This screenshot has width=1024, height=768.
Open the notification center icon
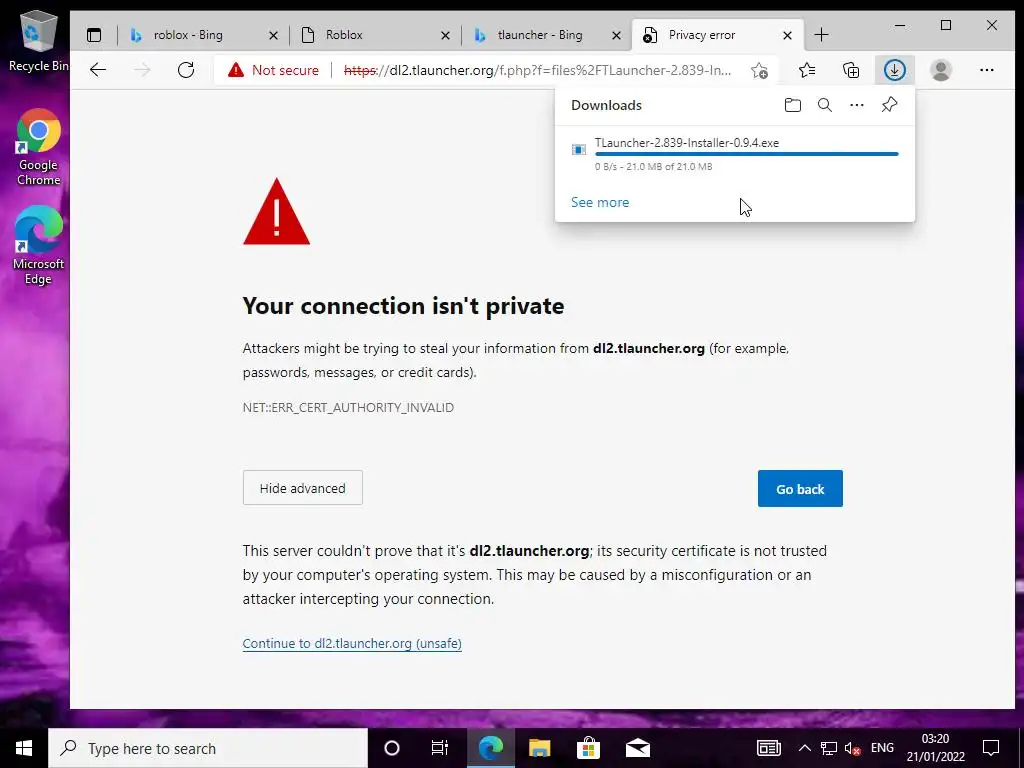(991, 748)
